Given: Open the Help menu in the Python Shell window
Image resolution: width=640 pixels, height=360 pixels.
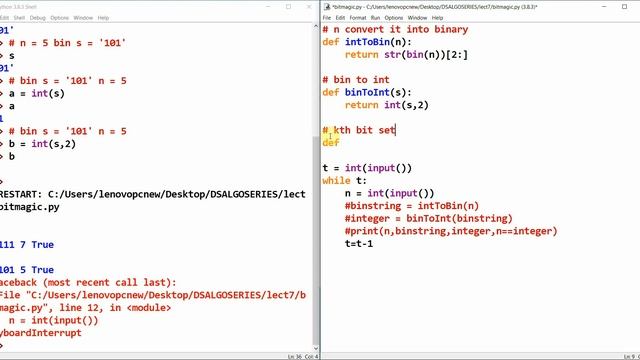Looking at the screenshot, I should tap(103, 18).
